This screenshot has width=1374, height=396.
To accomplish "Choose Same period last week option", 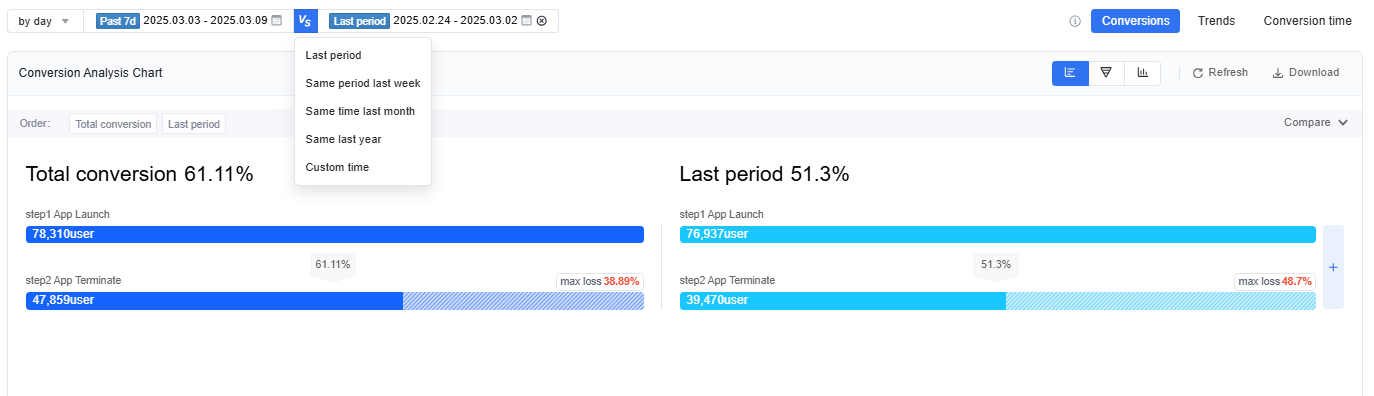I will click(363, 83).
